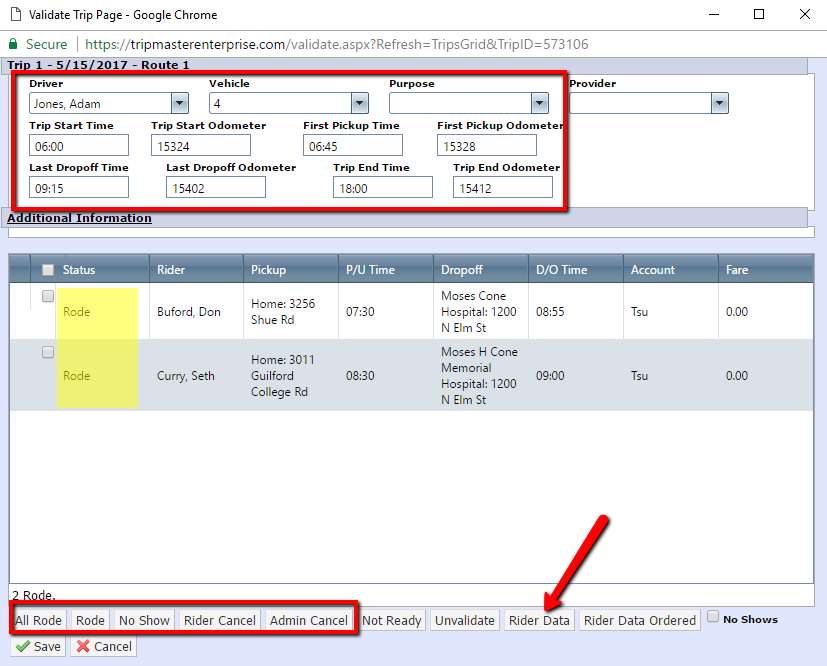Click the 08:55 dropoff time cell
Image resolution: width=827 pixels, height=666 pixels.
tap(550, 312)
